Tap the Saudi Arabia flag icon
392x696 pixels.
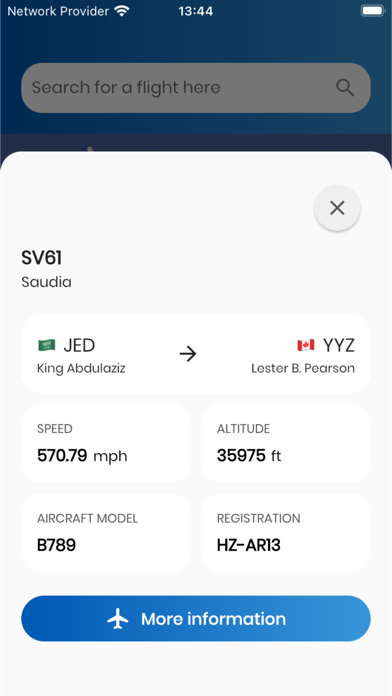click(47, 345)
